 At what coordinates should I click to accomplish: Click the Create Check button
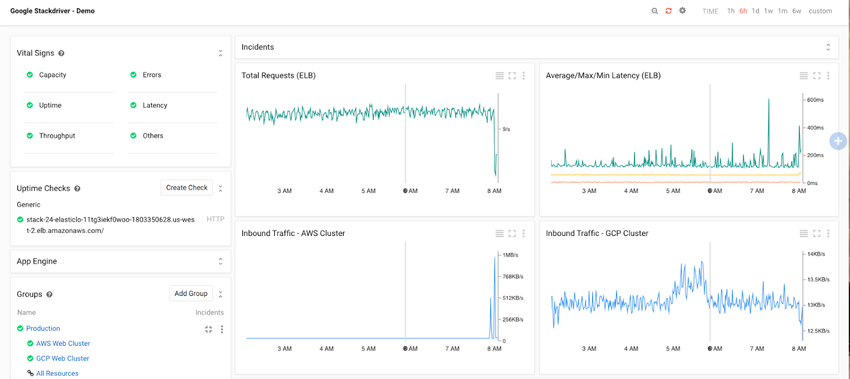187,188
